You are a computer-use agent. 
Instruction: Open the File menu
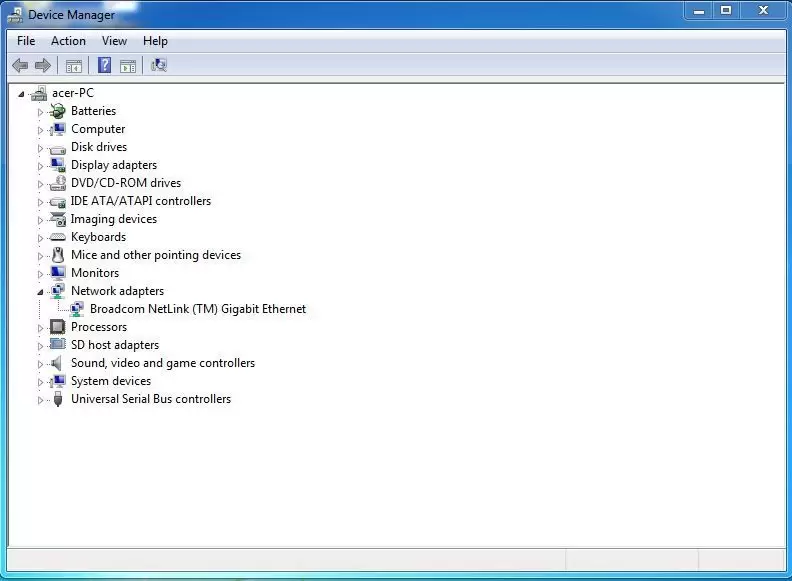pyautogui.click(x=26, y=41)
